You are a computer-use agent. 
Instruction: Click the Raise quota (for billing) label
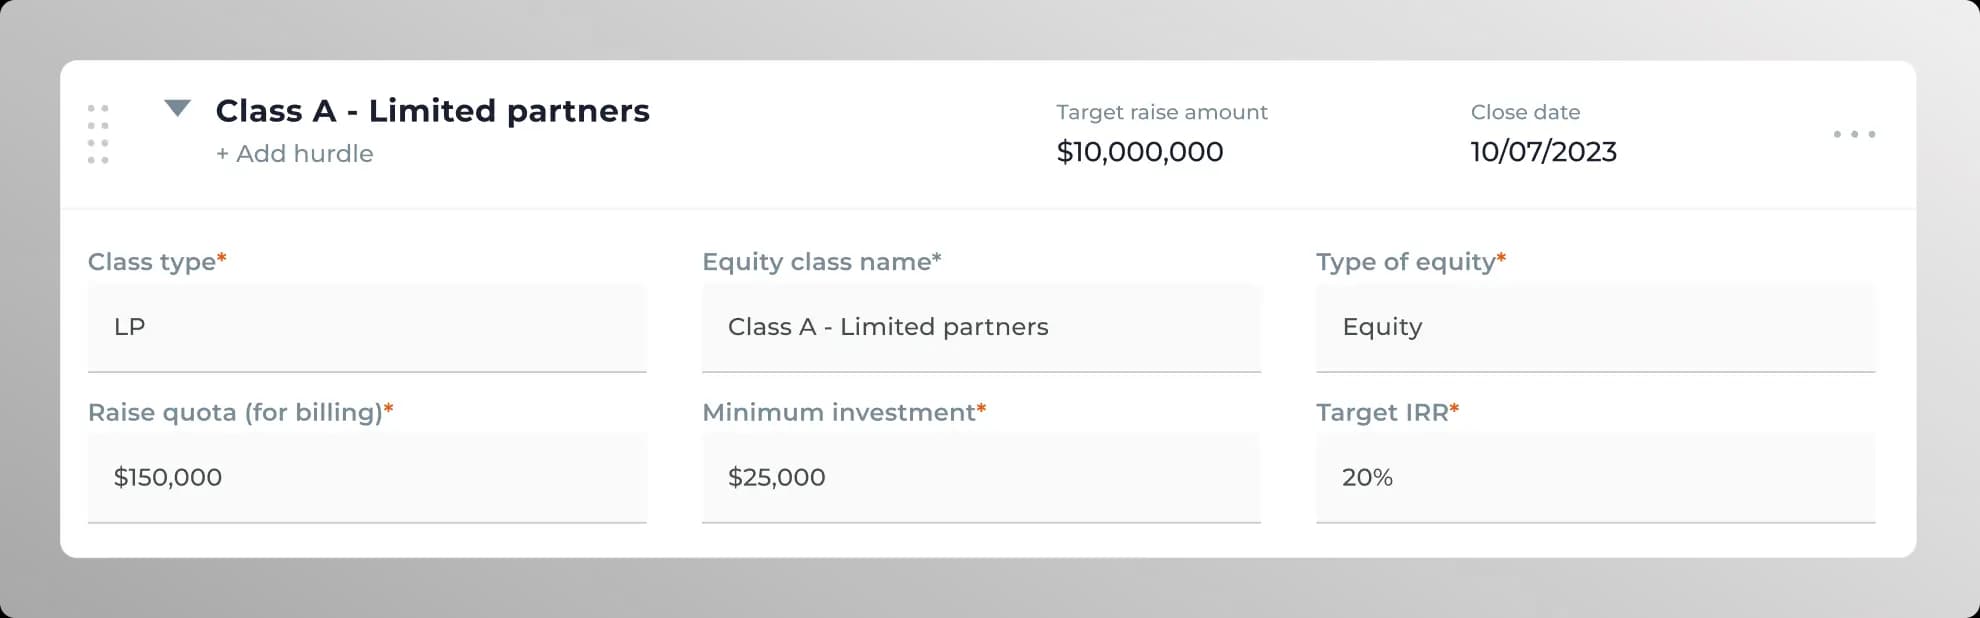235,413
